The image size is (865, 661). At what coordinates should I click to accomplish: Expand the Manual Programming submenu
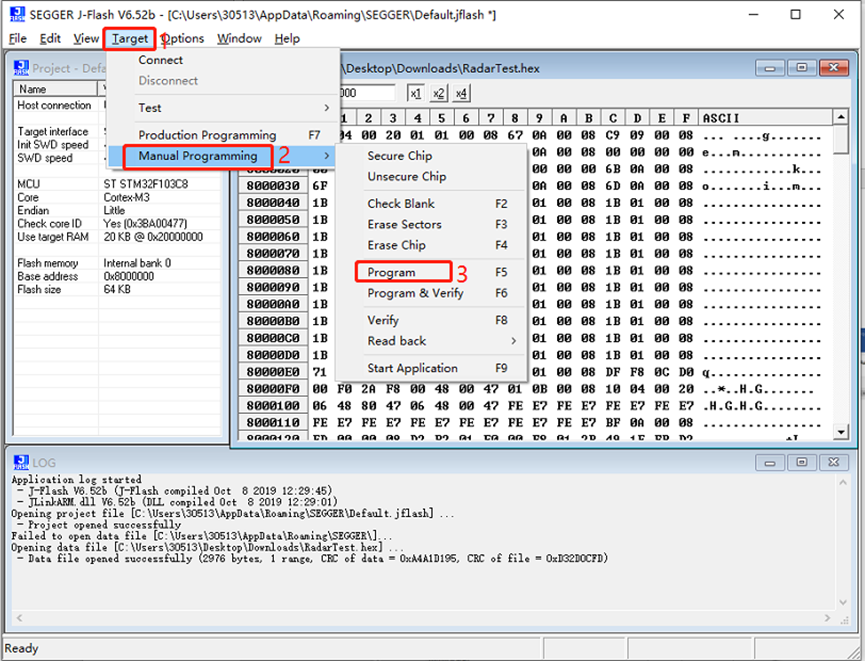(223, 156)
